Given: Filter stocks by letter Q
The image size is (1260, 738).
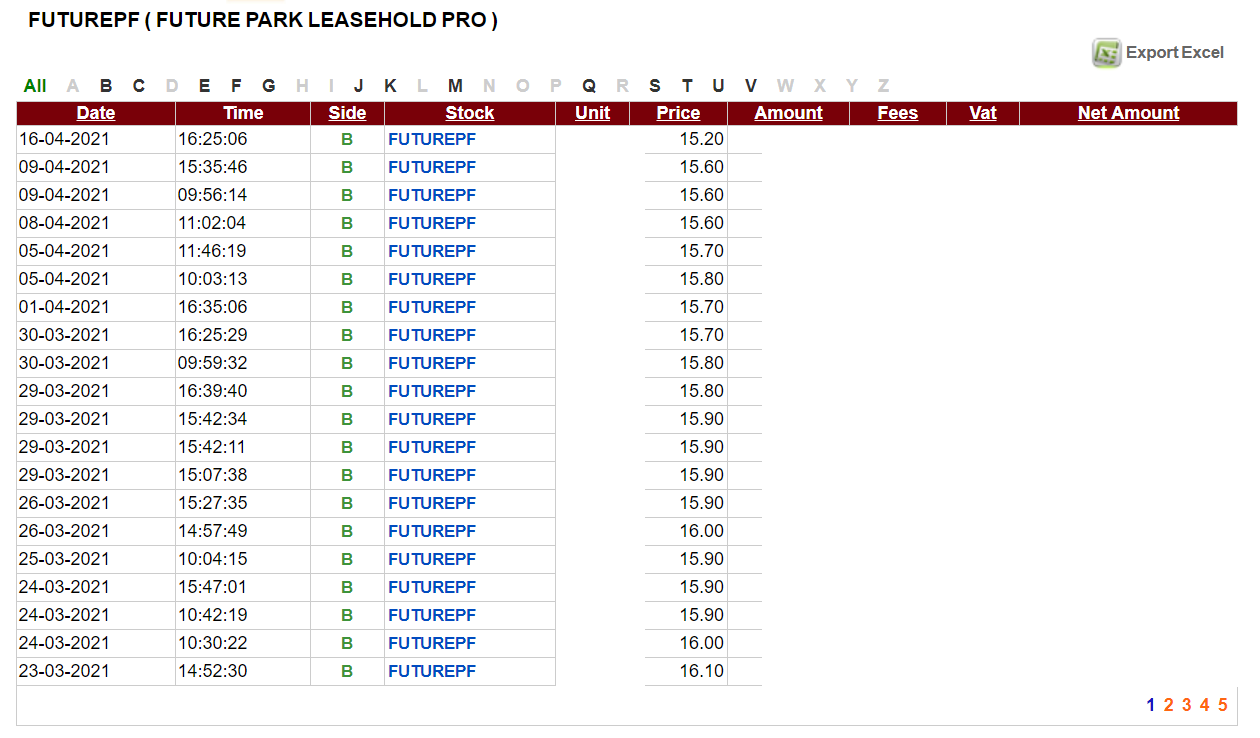Looking at the screenshot, I should click(589, 86).
